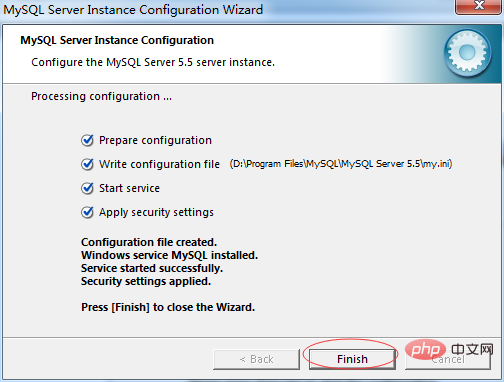Click the Prepare configuration step label

point(155,140)
